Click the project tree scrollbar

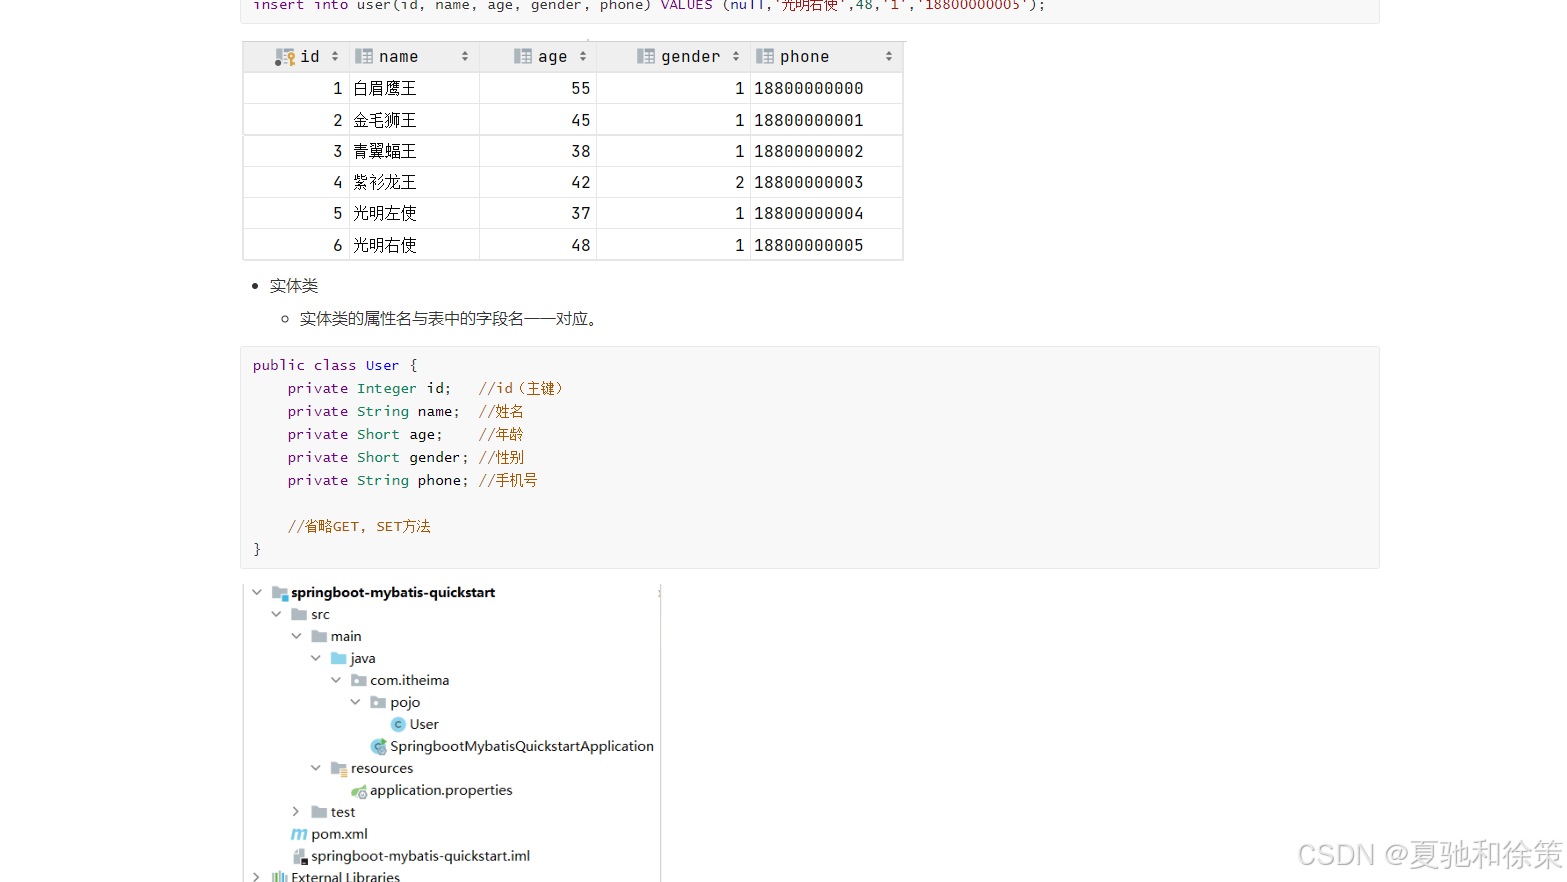(x=659, y=730)
